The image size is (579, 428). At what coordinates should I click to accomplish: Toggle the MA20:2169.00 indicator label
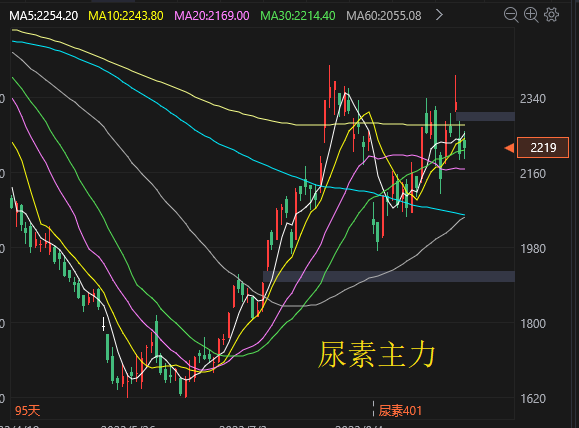(x=212, y=16)
